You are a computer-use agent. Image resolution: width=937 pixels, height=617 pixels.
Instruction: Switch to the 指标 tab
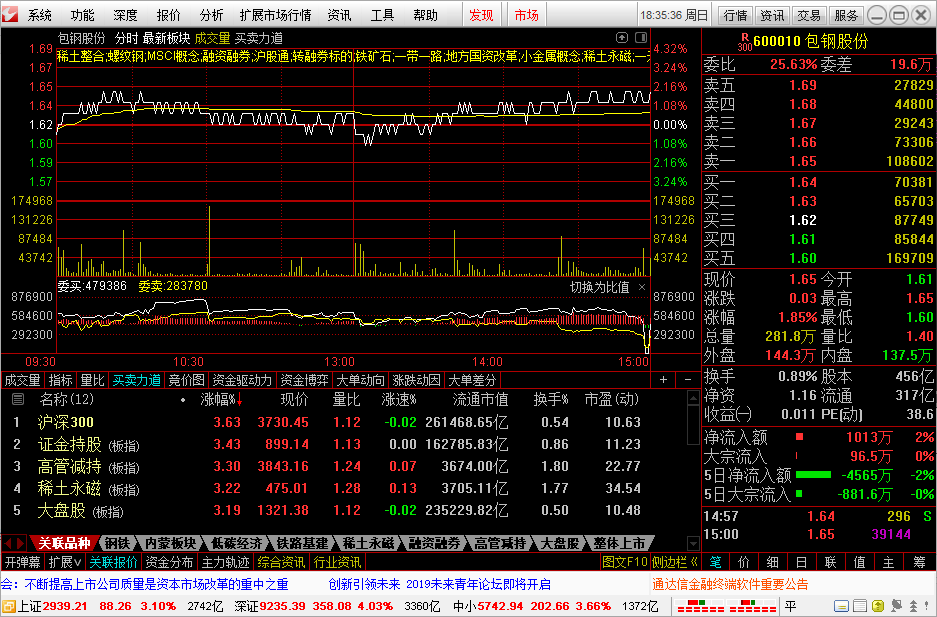[60, 380]
